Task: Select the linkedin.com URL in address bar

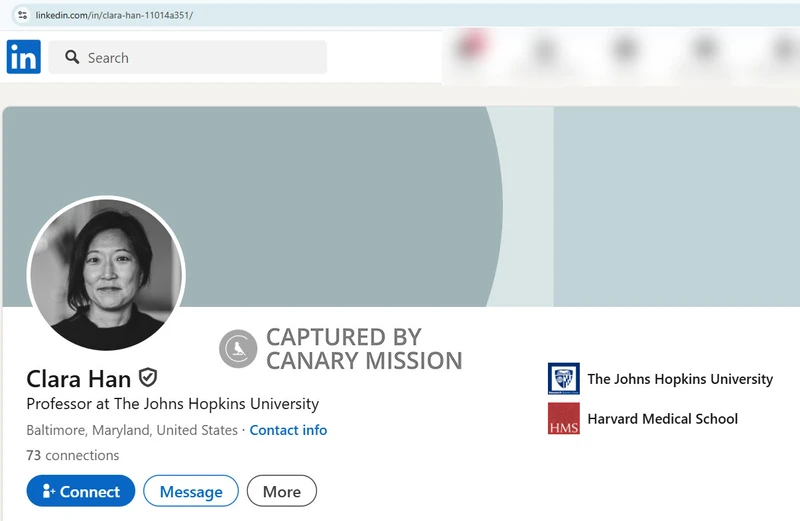Action: (114, 15)
